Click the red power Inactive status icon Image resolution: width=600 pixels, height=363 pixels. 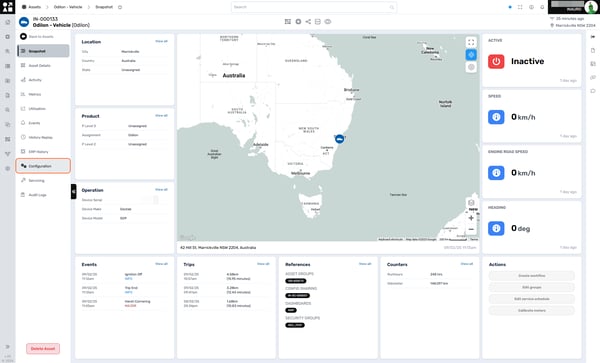(x=496, y=62)
